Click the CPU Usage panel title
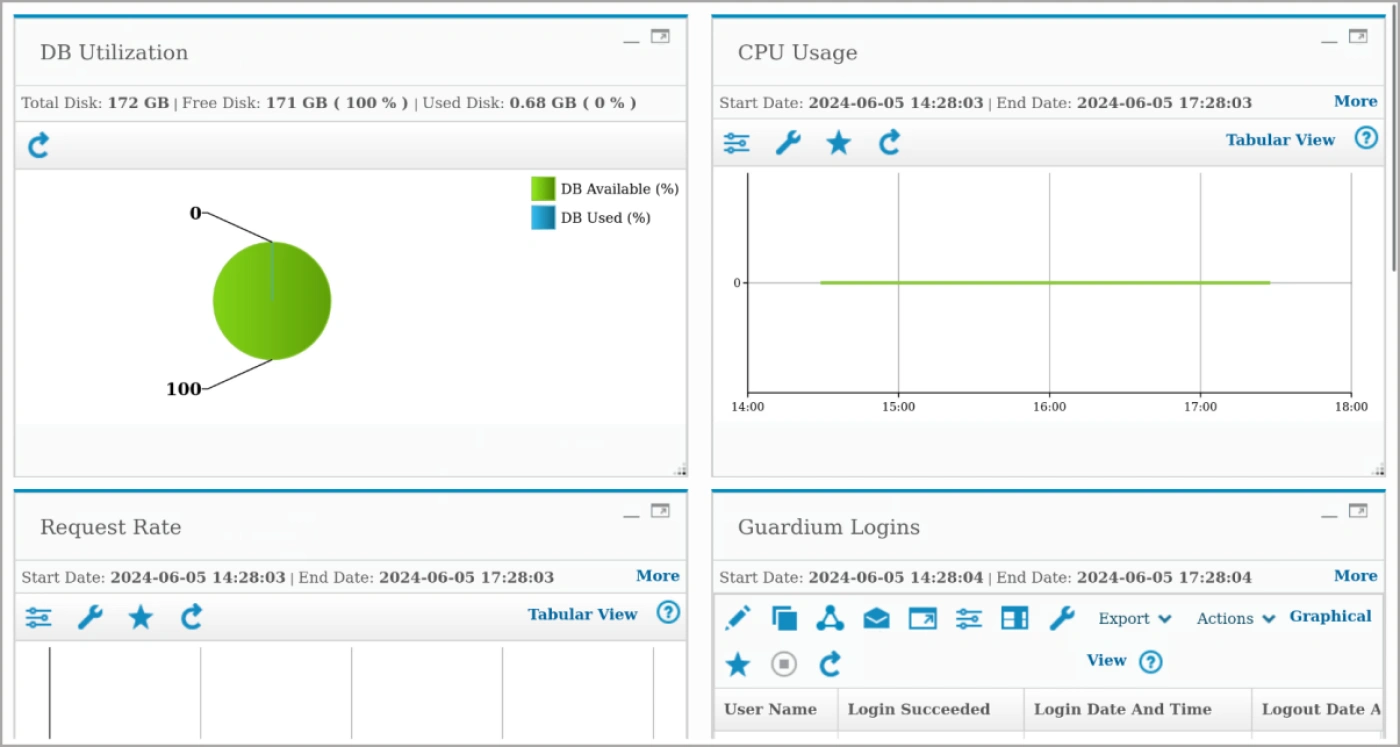The width and height of the screenshot is (1400, 747). click(x=797, y=52)
